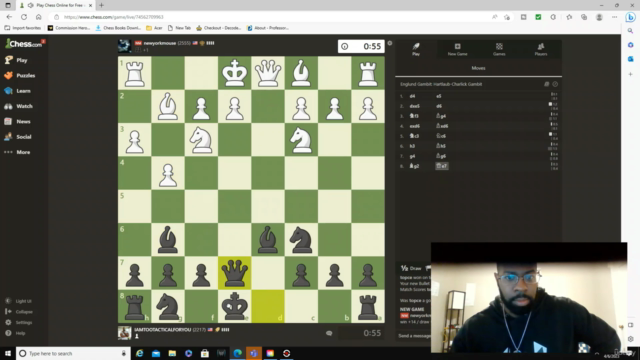Select highlighted move 8... Qe7
Viewport: 640px width, 360px height.
click(x=442, y=166)
